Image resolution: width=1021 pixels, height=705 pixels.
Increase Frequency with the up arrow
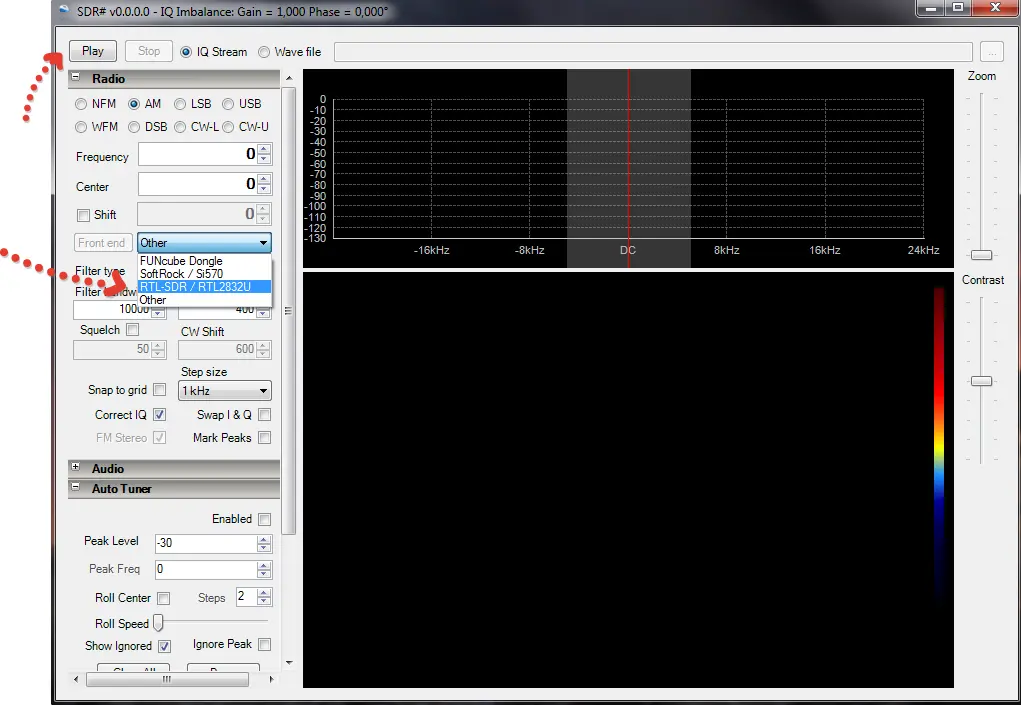click(264, 150)
